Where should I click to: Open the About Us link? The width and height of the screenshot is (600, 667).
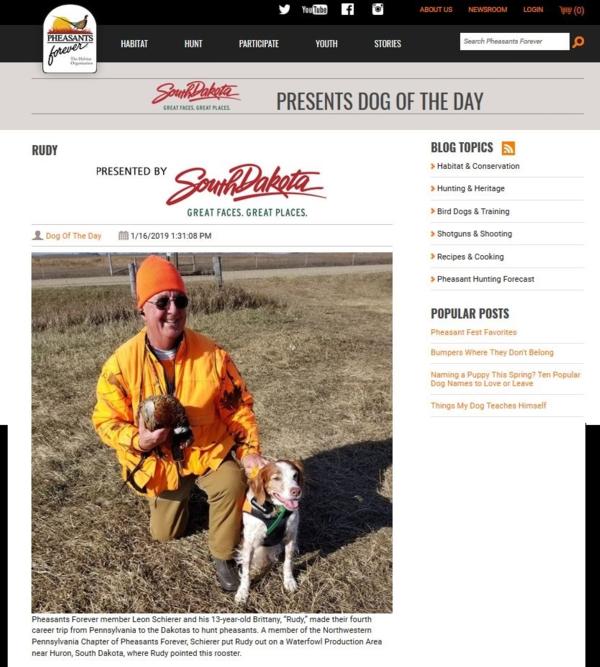tap(436, 10)
